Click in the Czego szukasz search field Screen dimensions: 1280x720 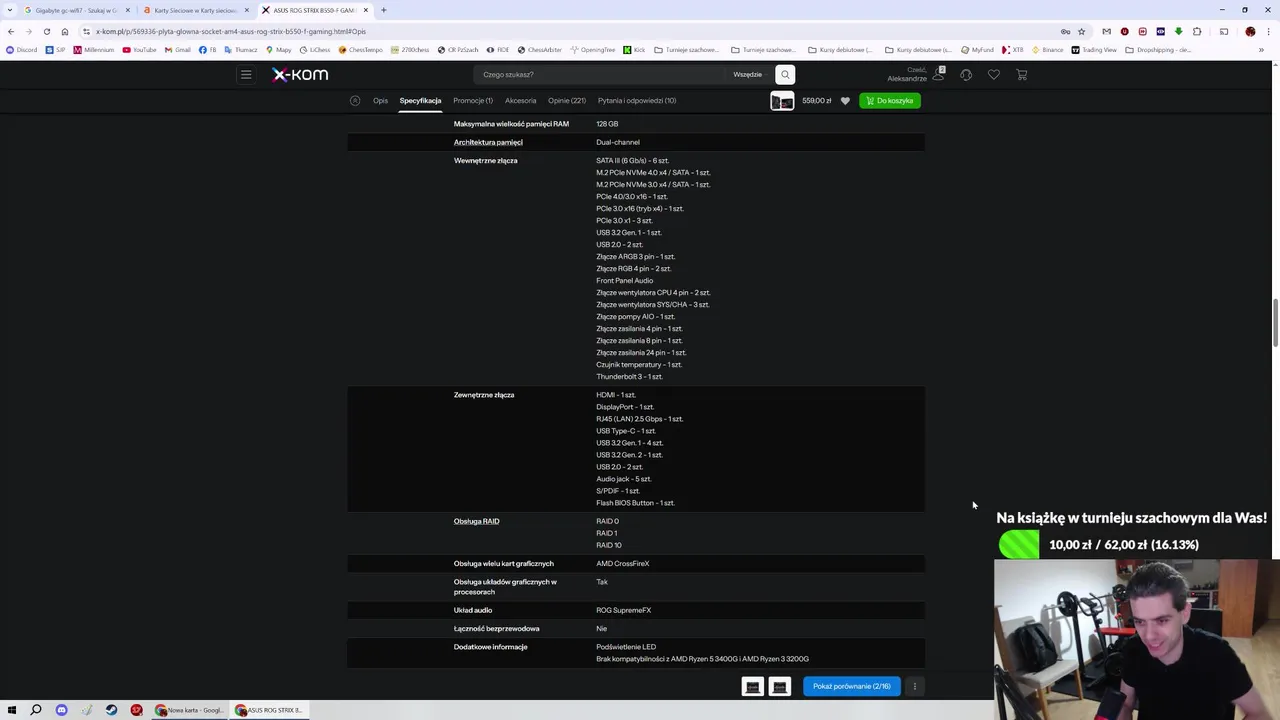point(600,74)
